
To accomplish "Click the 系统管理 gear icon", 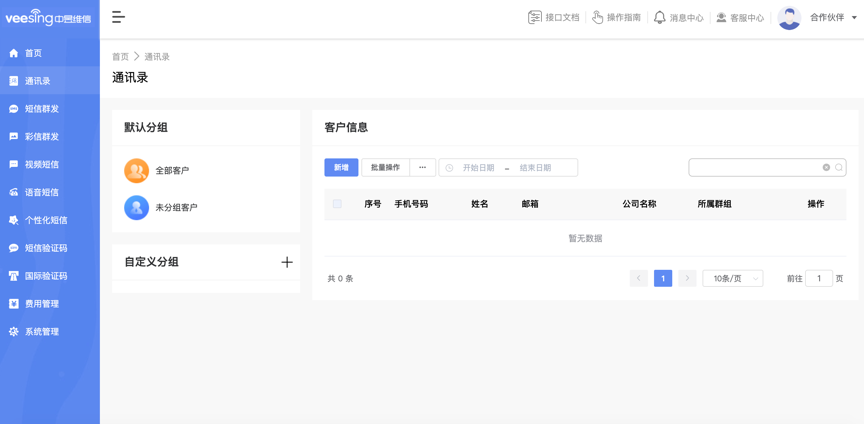I will tap(14, 332).
